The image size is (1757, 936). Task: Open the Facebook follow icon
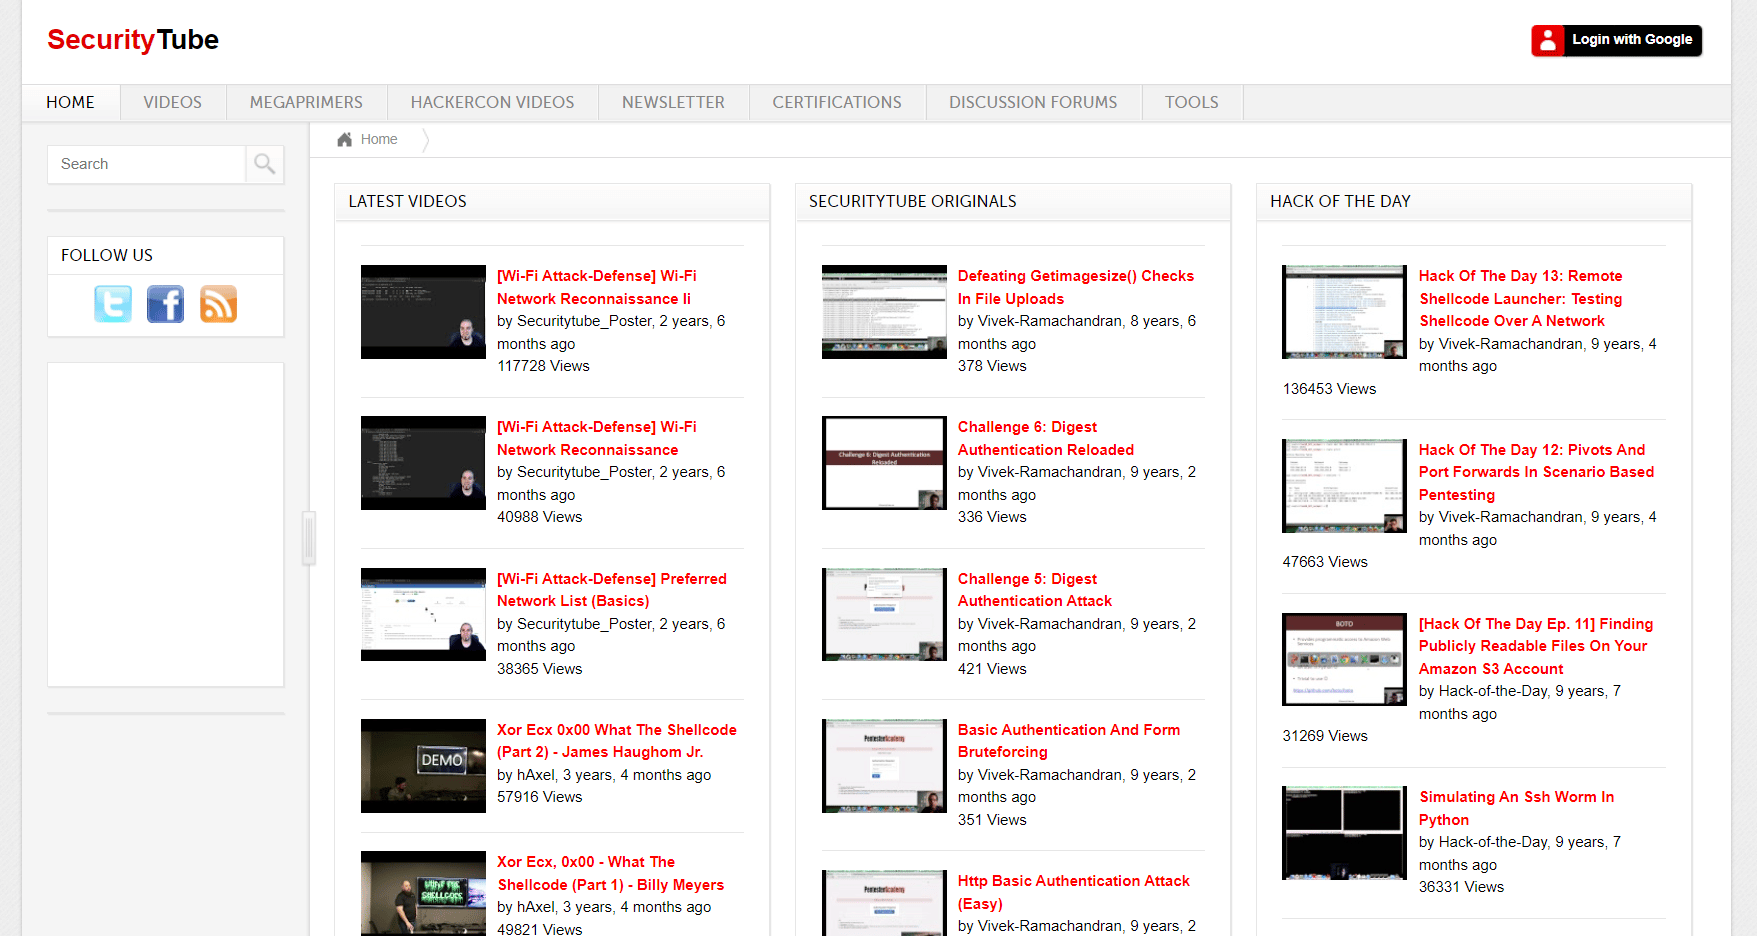(165, 304)
